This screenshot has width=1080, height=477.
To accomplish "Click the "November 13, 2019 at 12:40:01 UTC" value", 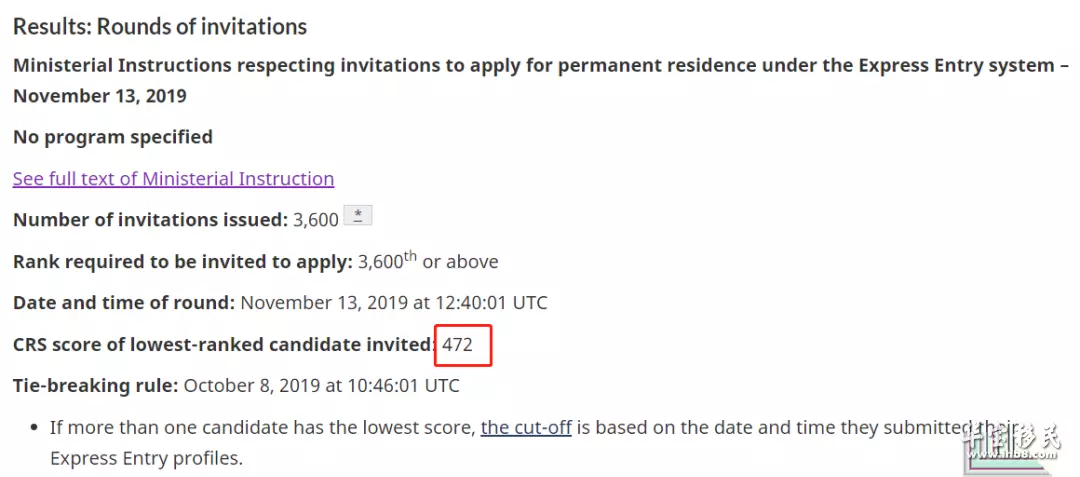I will pos(394,303).
